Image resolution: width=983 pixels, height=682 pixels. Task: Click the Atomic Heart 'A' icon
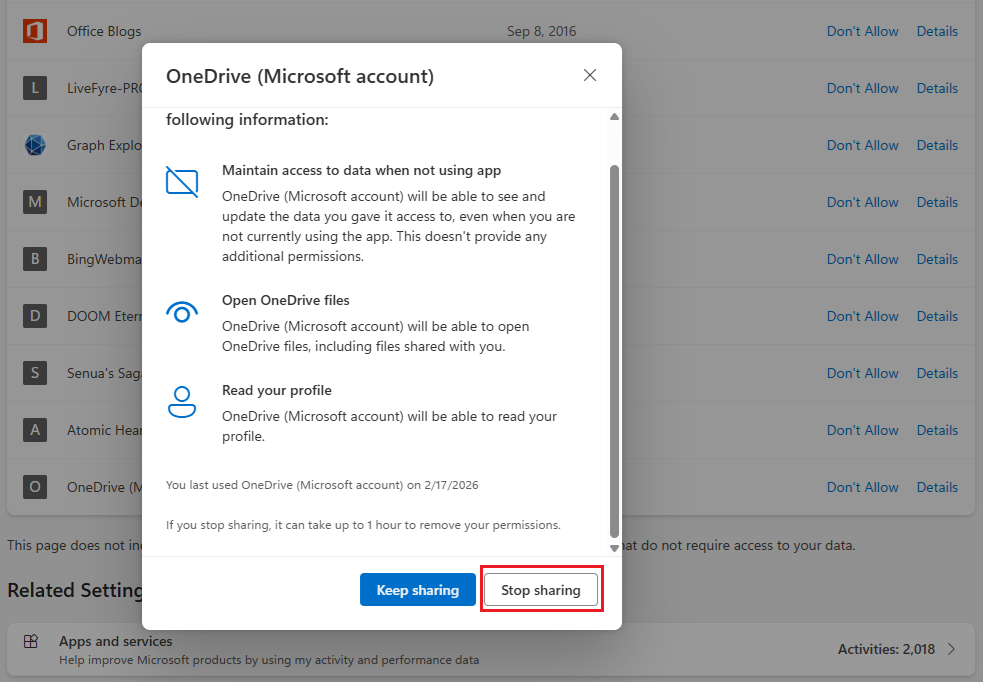[35, 430]
